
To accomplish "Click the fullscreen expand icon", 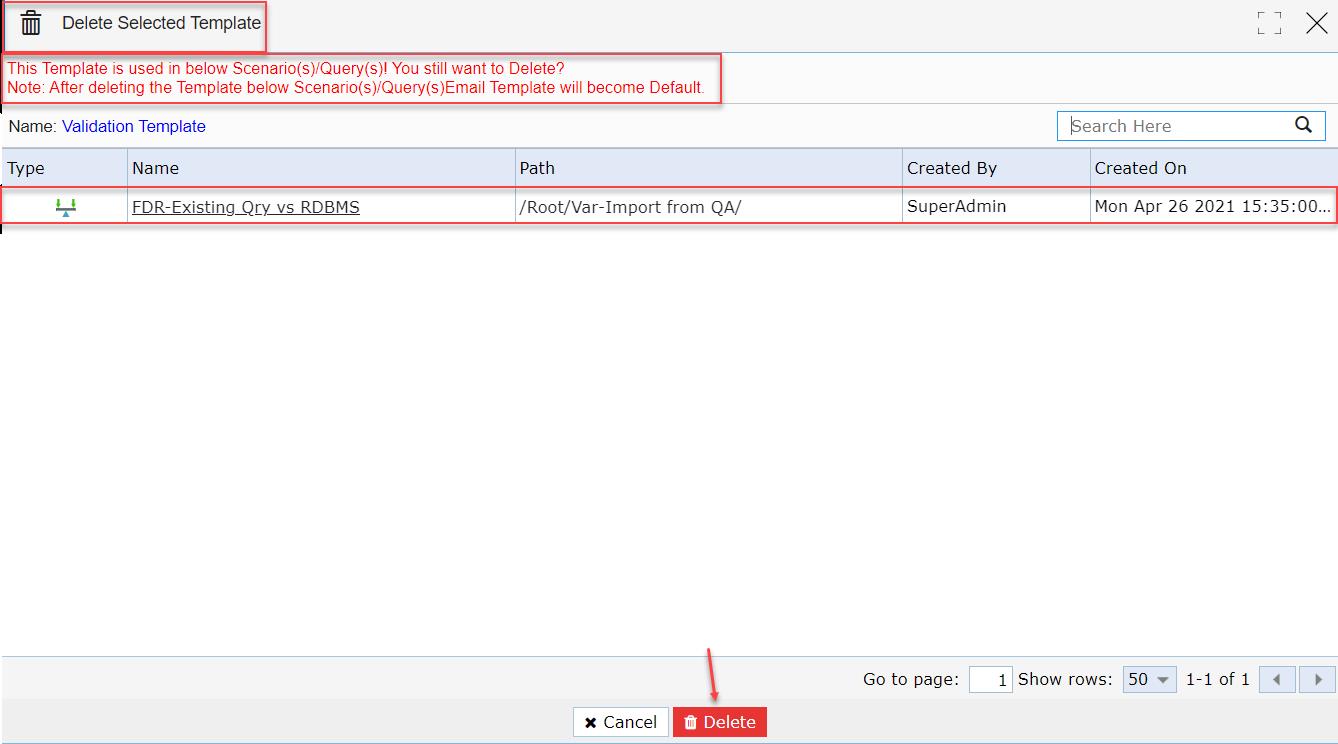I will [x=1270, y=23].
